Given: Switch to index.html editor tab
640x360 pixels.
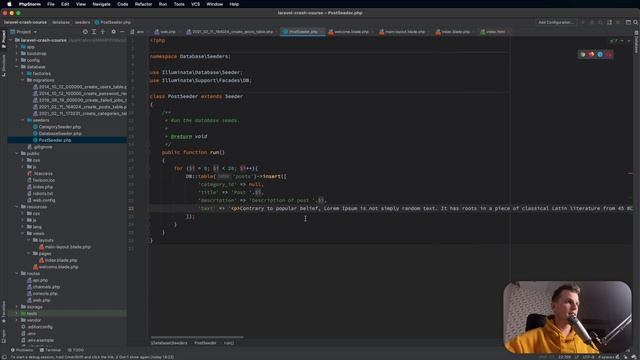Looking at the screenshot, I should point(493,31).
